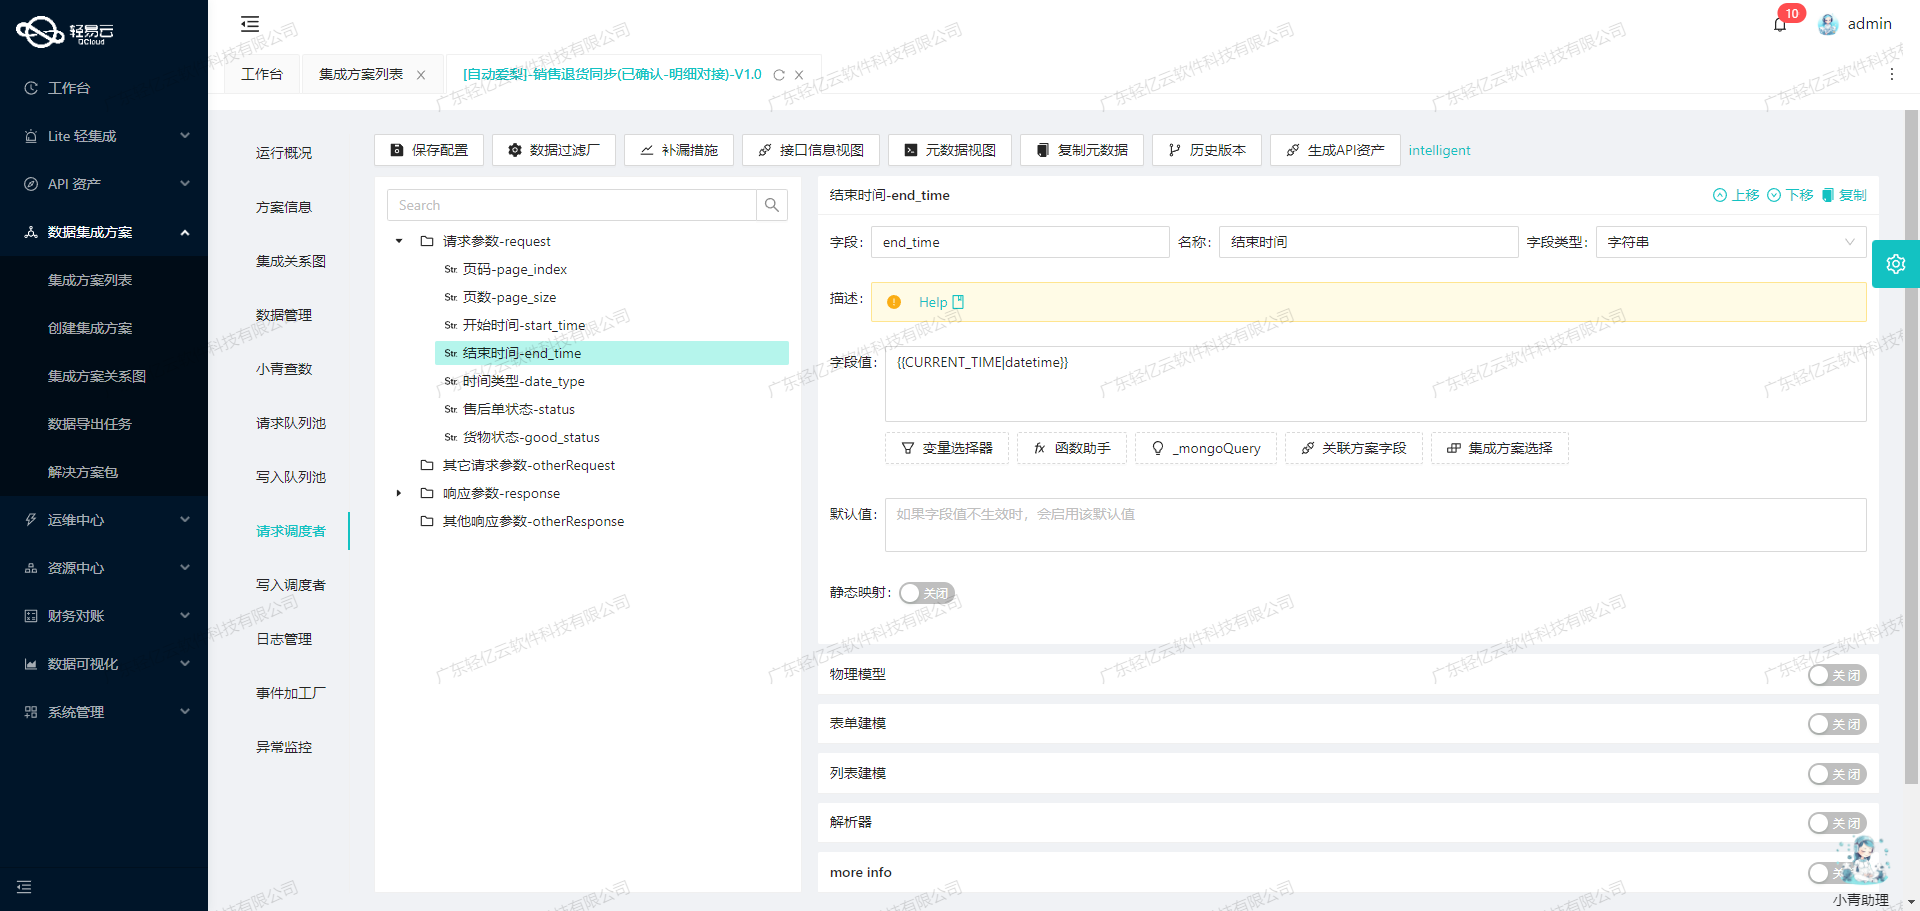Expand the 数据可视化 sidebar menu

pyautogui.click(x=104, y=664)
